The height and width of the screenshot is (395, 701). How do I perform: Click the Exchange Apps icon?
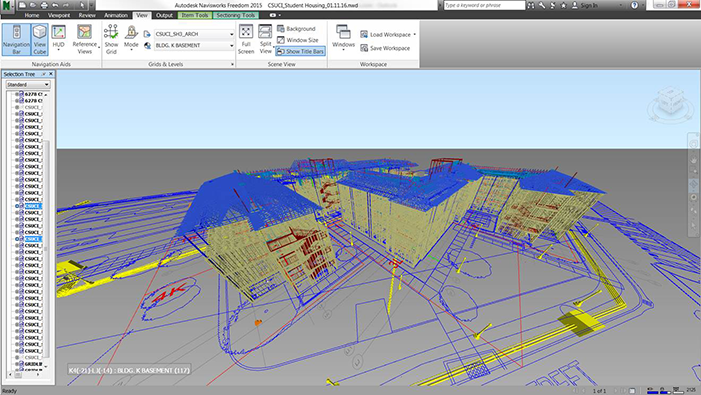tap(553, 5)
